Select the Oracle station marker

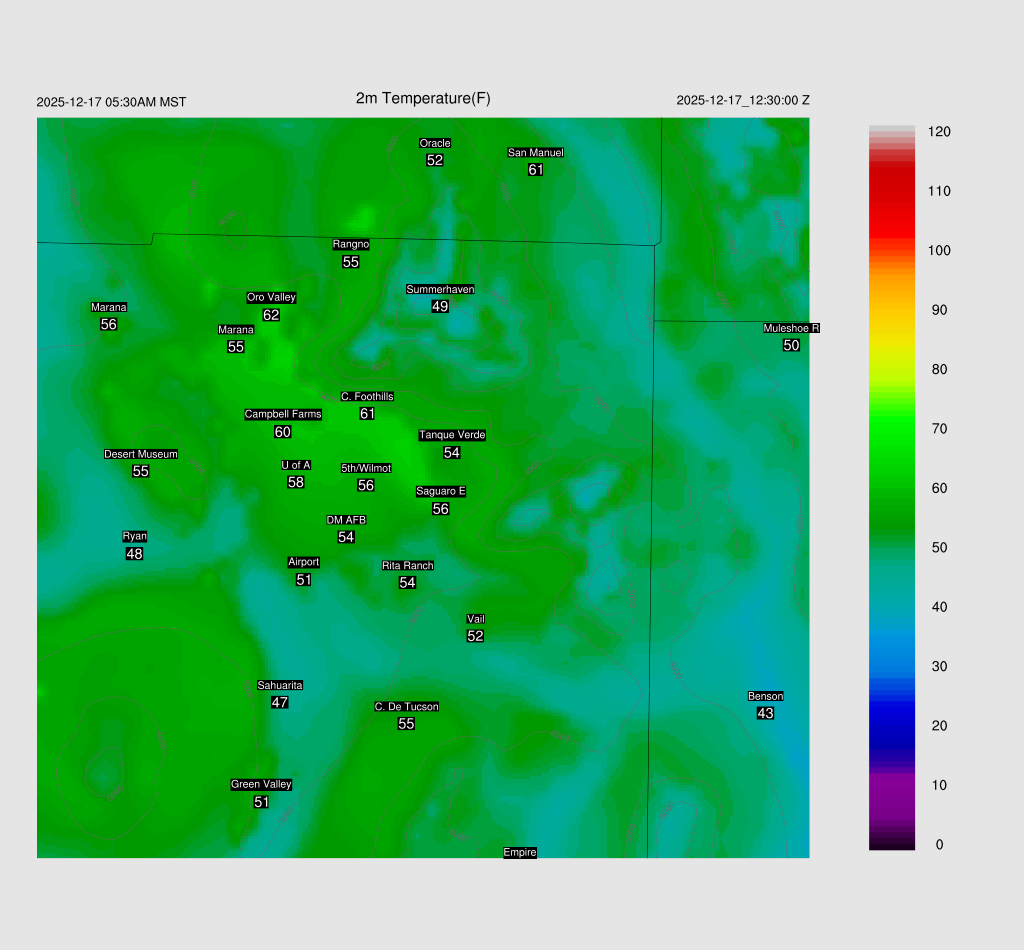pos(434,143)
